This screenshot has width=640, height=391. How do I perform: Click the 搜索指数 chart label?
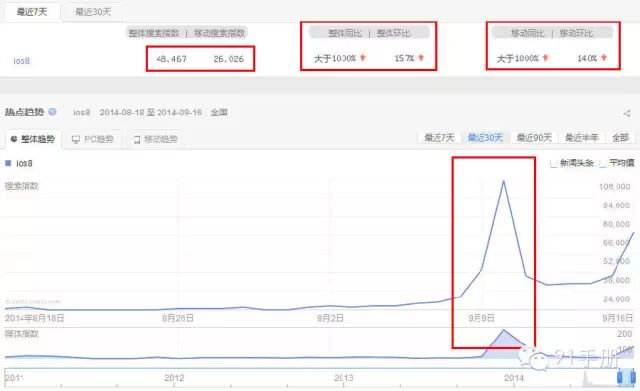[22, 186]
